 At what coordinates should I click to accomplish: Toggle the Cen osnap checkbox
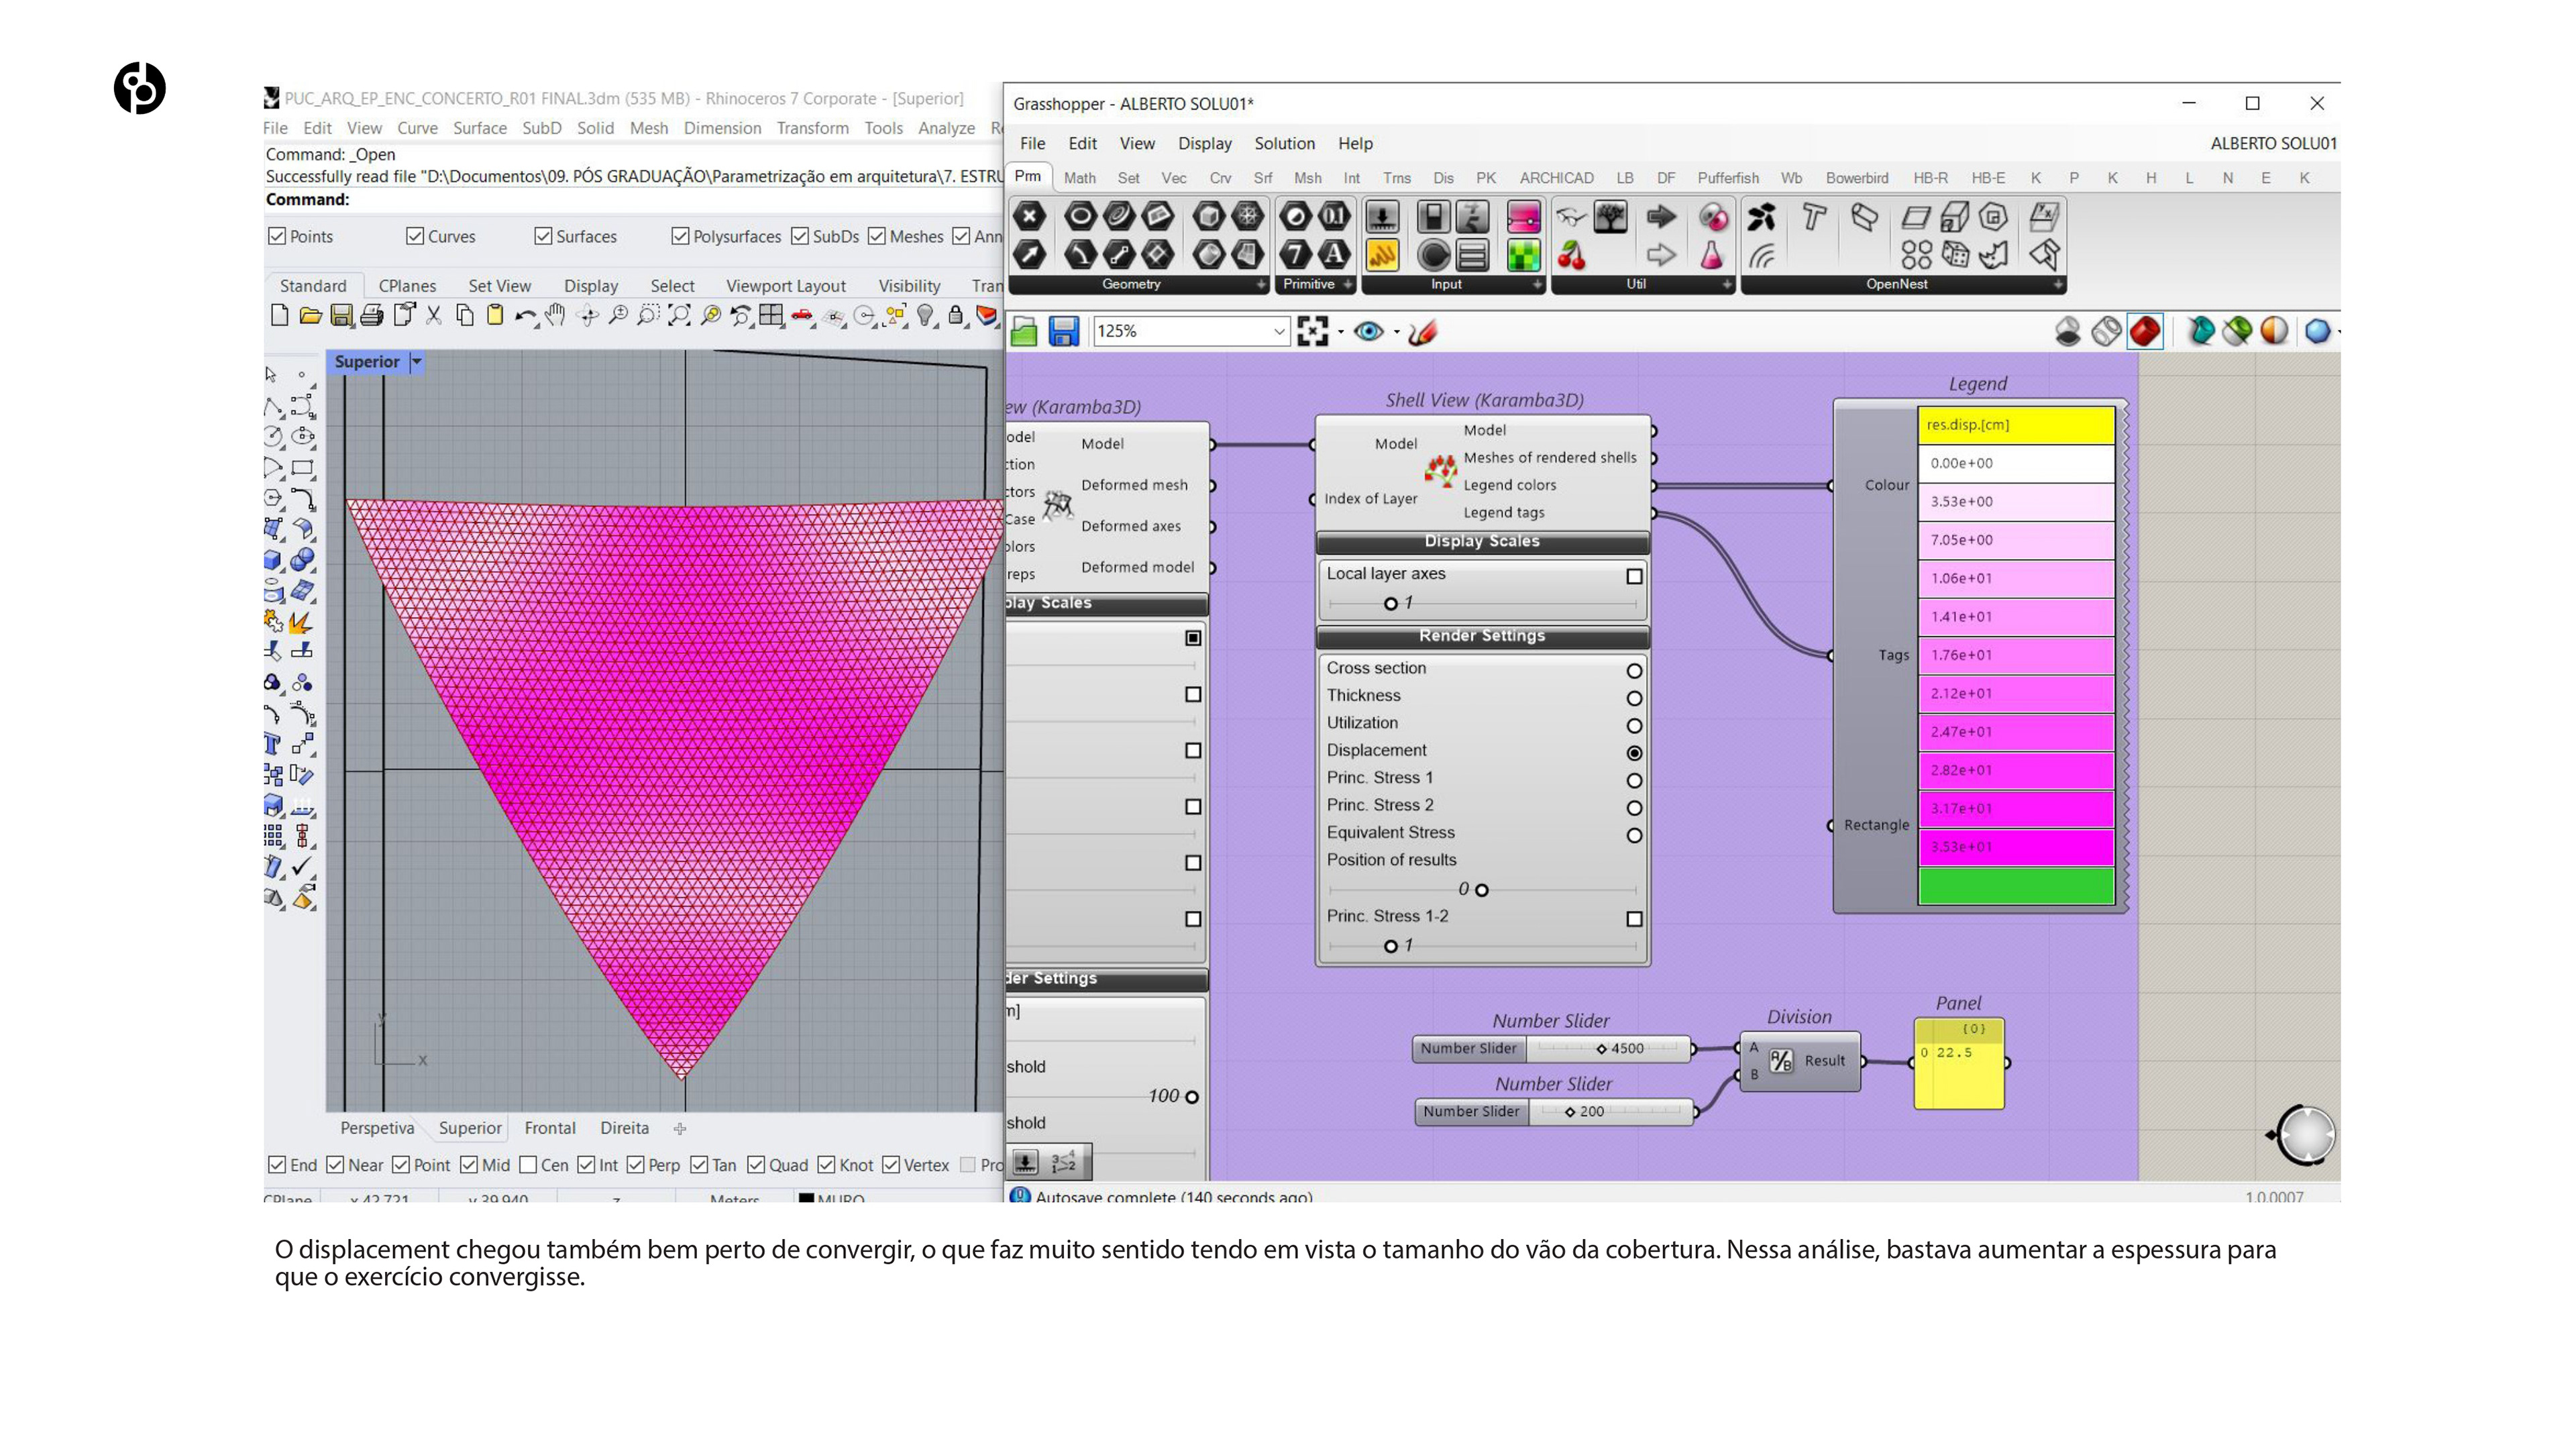[528, 1165]
